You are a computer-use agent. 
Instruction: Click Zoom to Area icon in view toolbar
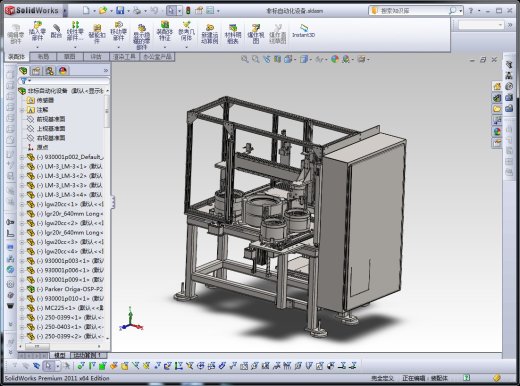[256, 59]
